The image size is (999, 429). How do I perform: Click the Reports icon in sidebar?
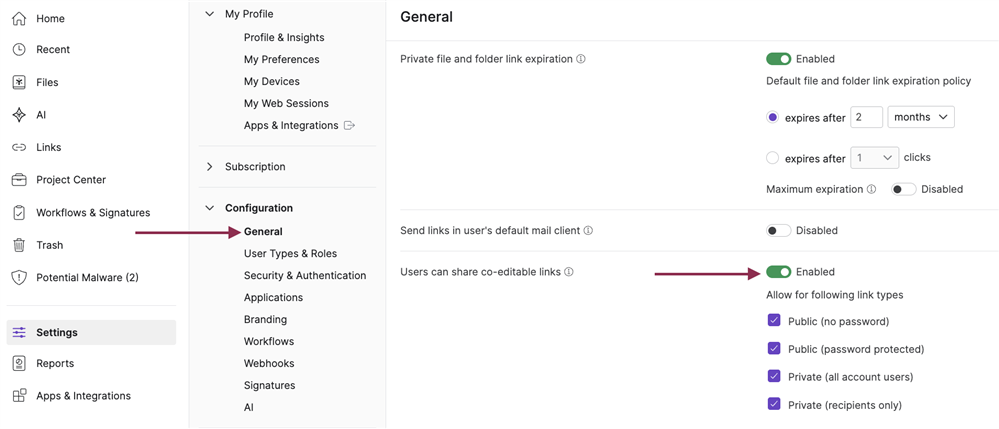pyautogui.click(x=19, y=364)
